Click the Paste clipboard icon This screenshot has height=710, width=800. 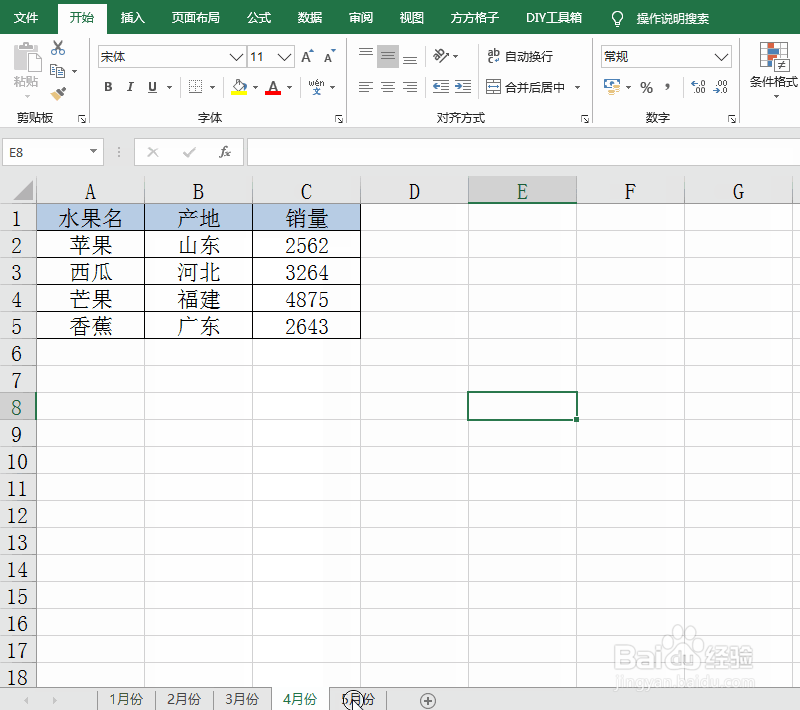pos(27,57)
